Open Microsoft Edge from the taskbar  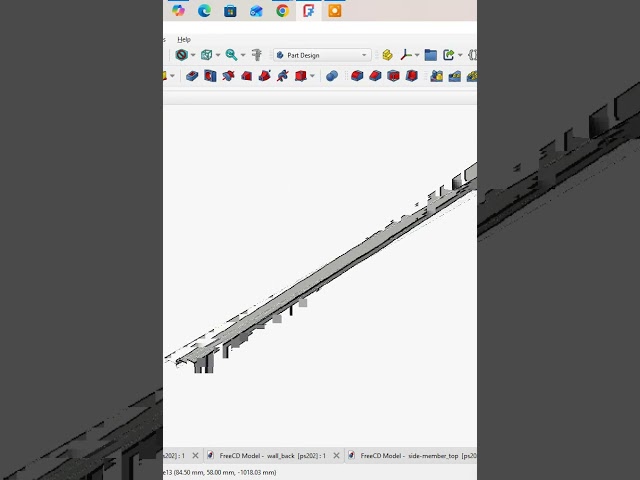pyautogui.click(x=204, y=11)
